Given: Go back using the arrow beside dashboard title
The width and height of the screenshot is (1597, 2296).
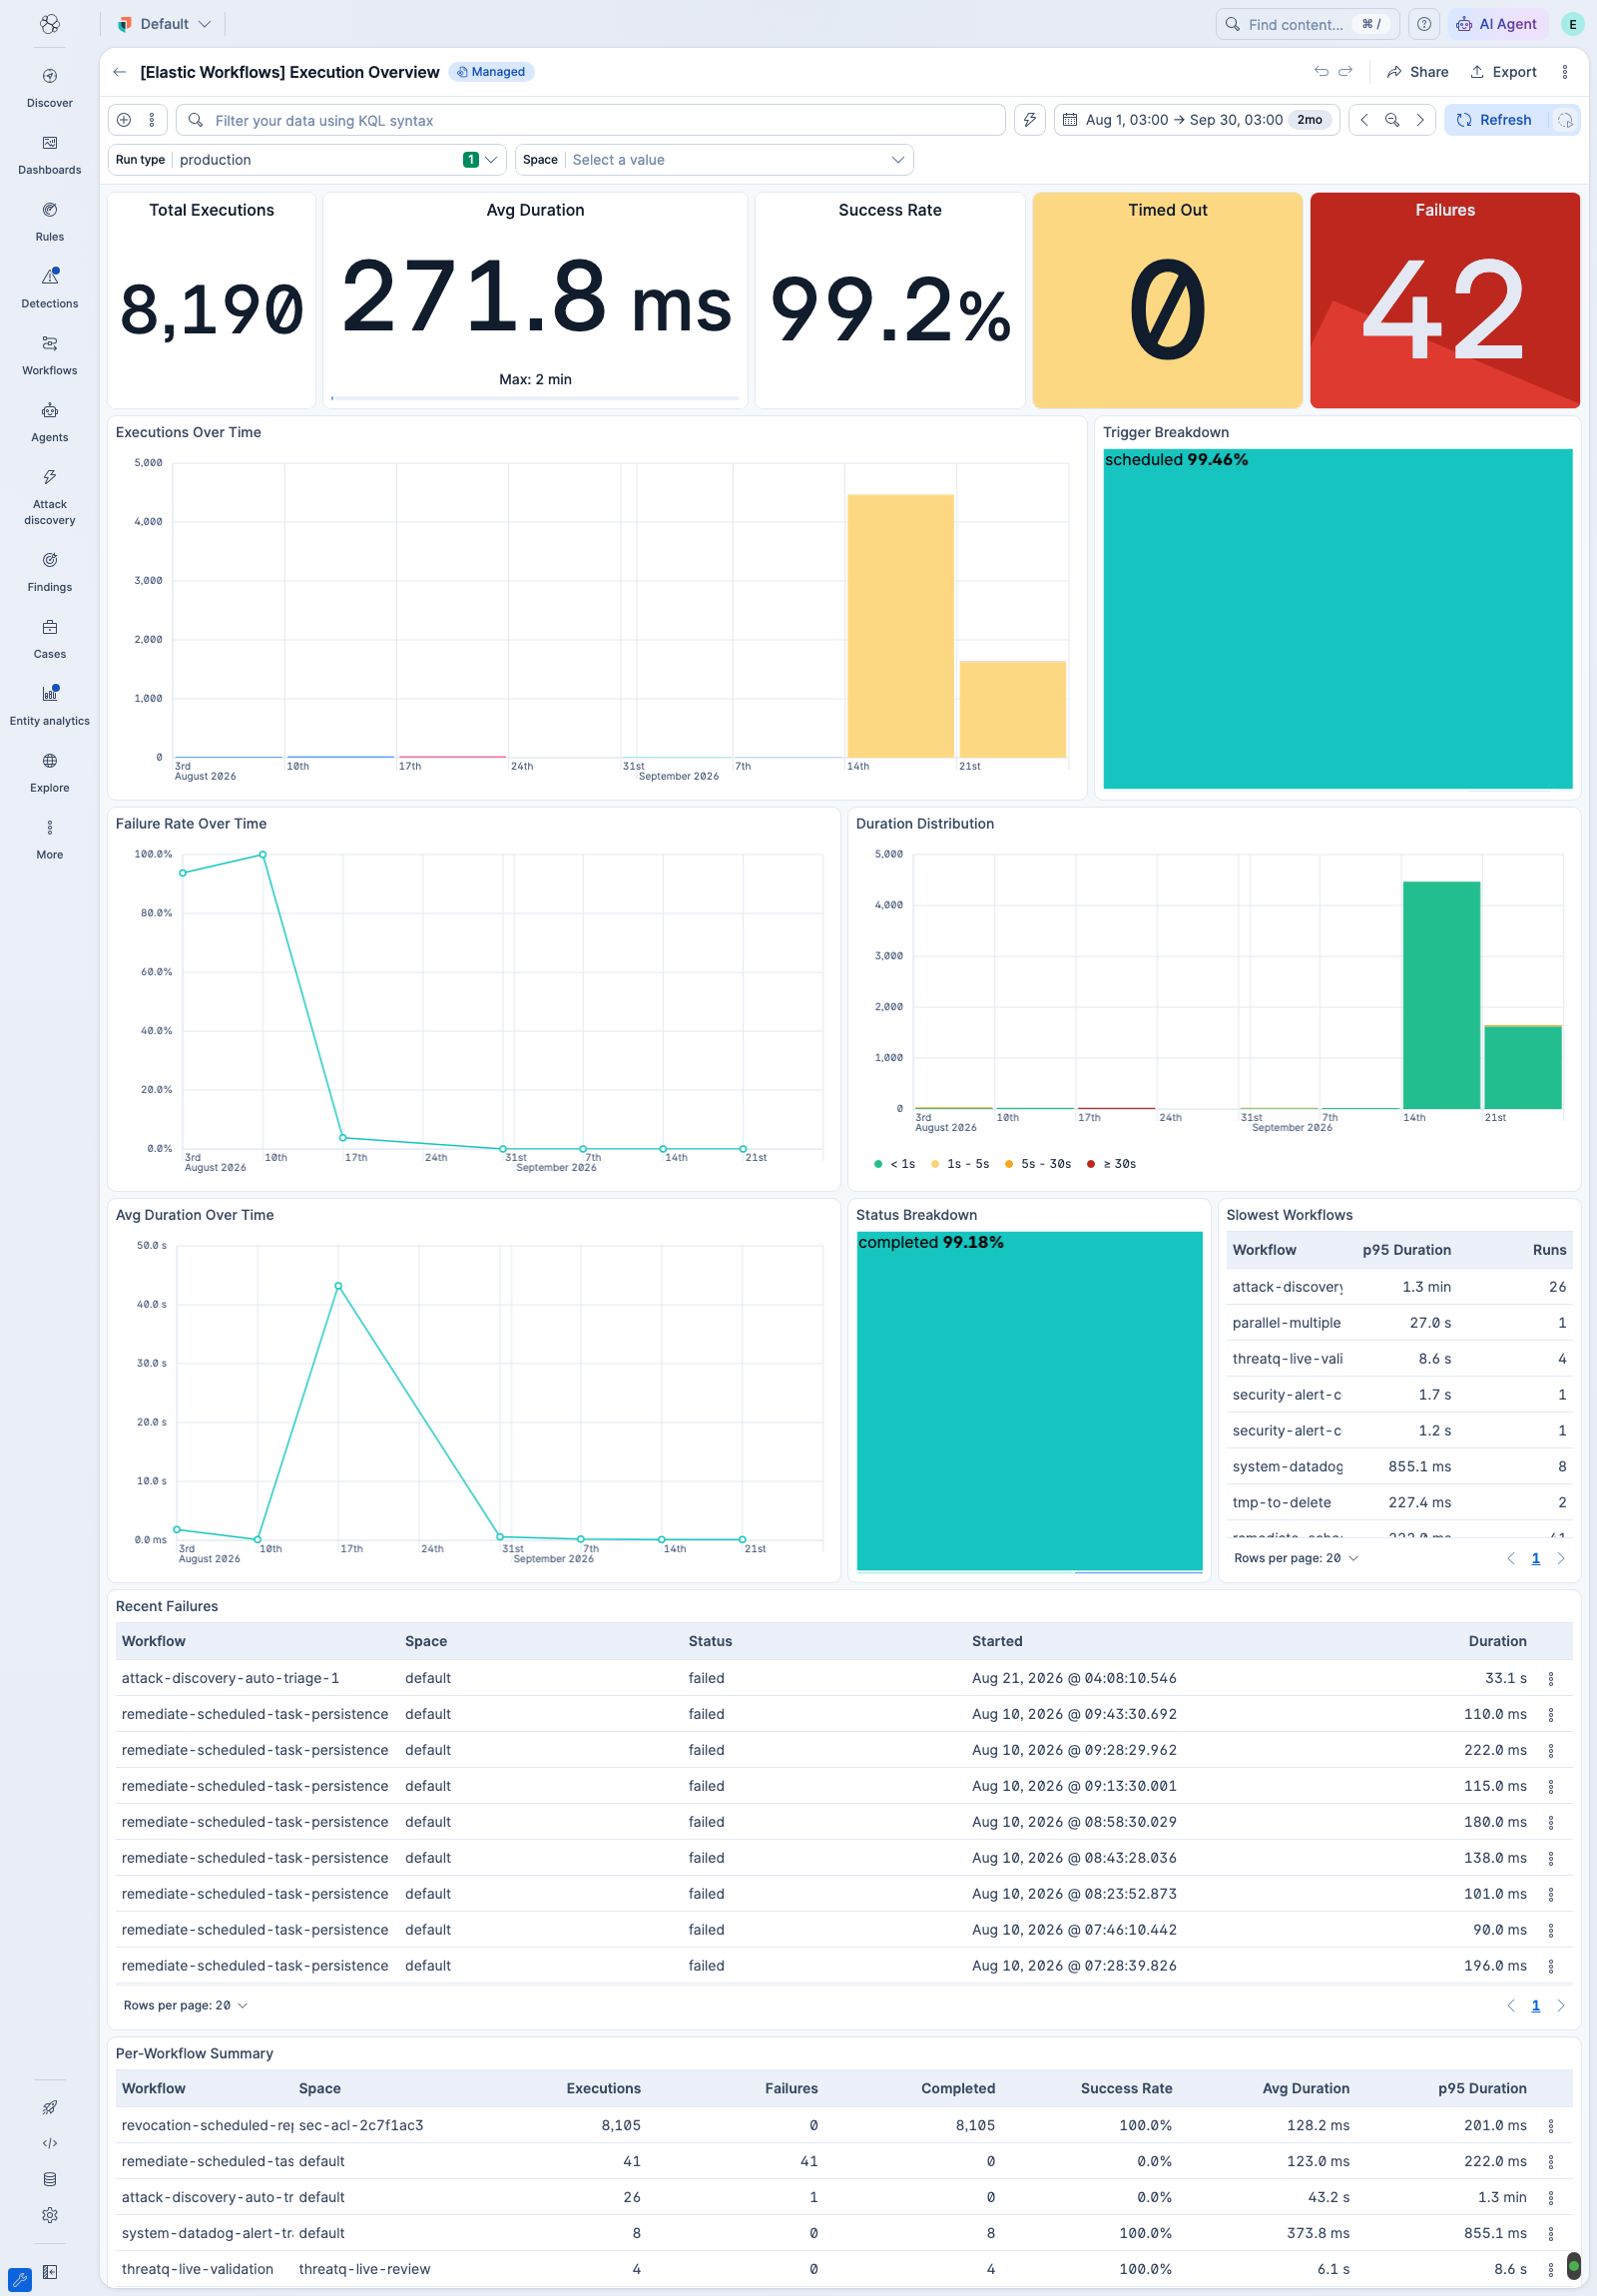Looking at the screenshot, I should click(x=120, y=72).
